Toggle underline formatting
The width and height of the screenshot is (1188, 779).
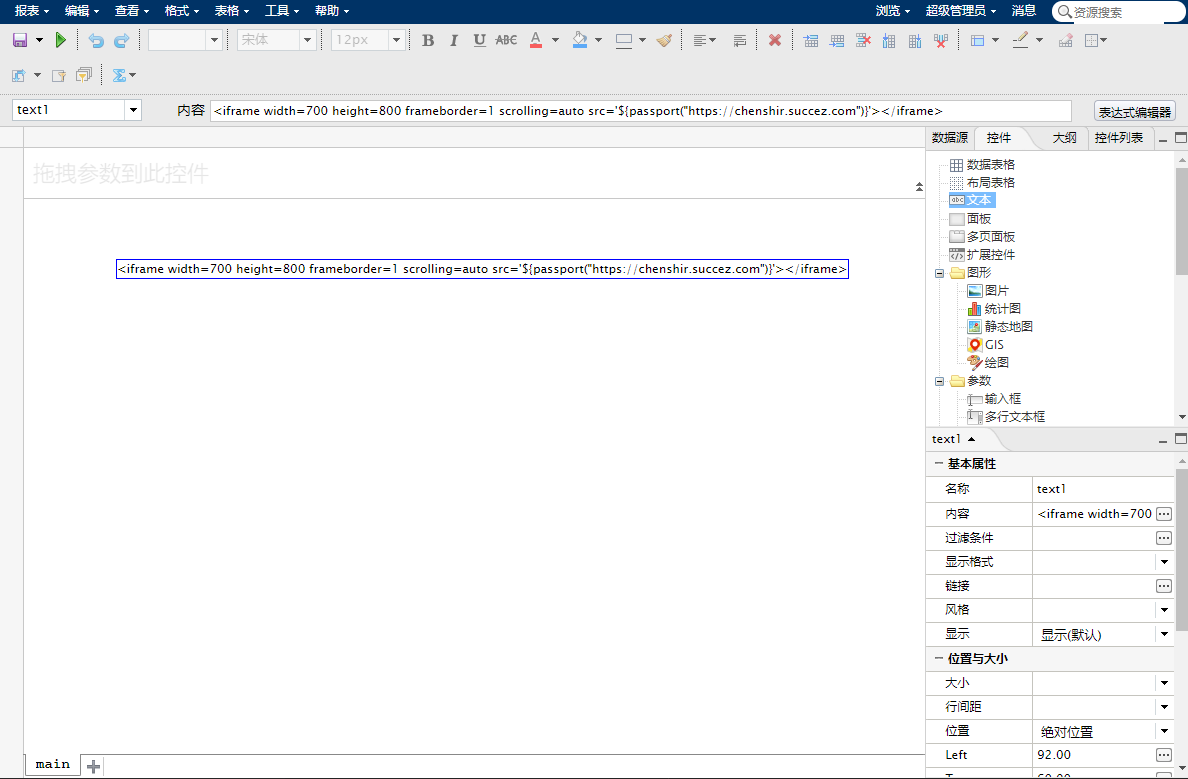click(x=479, y=40)
